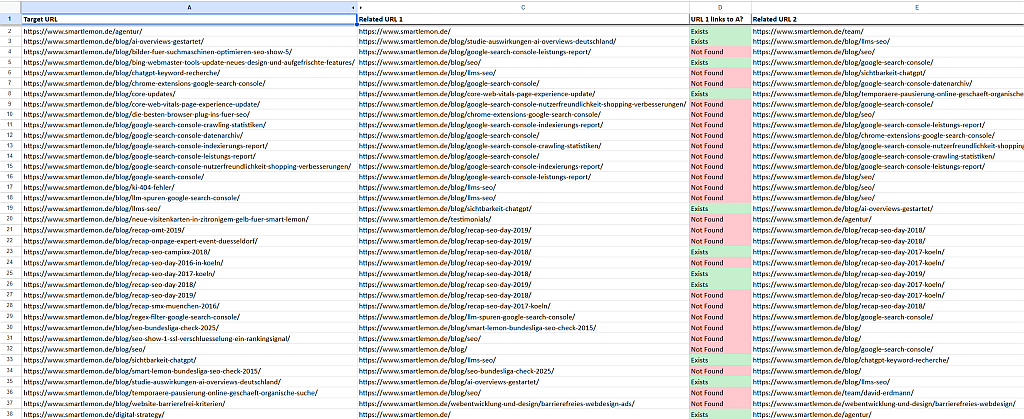Image resolution: width=1024 pixels, height=419 pixels.
Task: Select row 38 by its row number
Action: coord(10,414)
